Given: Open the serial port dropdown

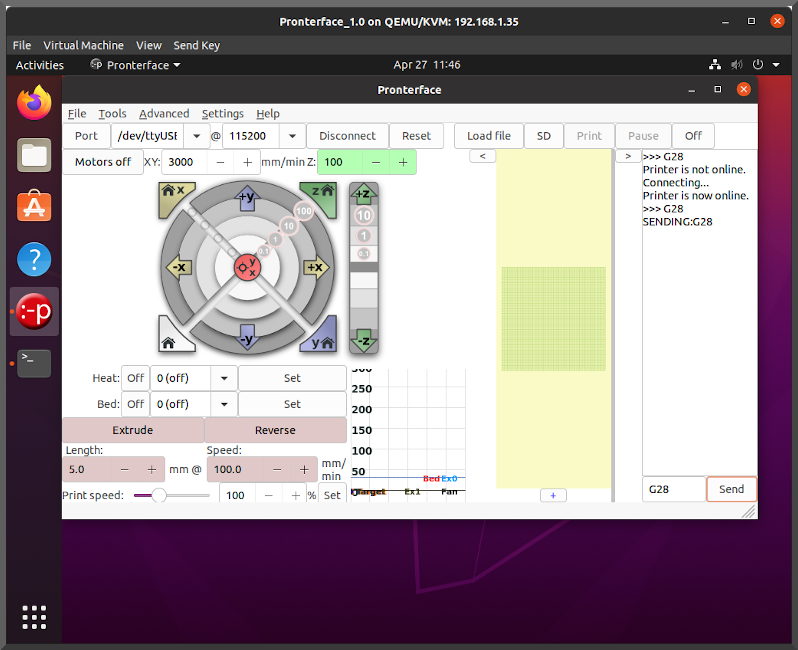Looking at the screenshot, I should coord(195,136).
